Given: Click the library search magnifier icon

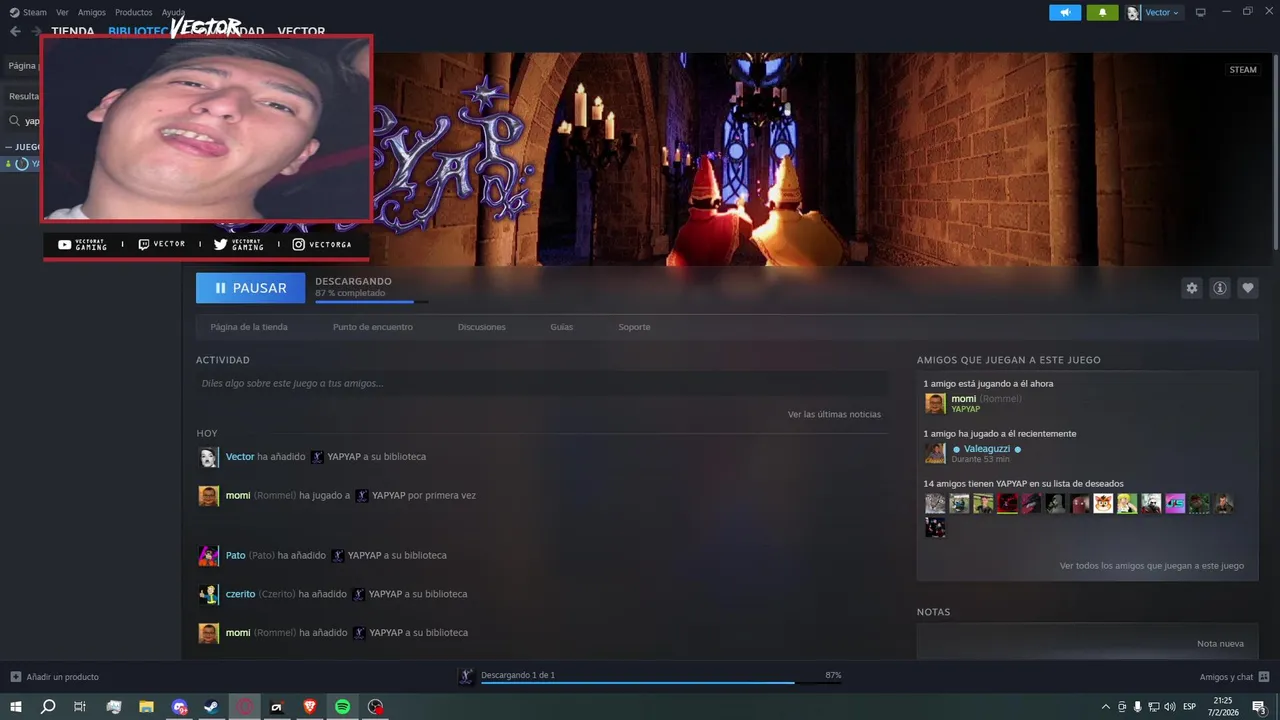Looking at the screenshot, I should [x=14, y=121].
